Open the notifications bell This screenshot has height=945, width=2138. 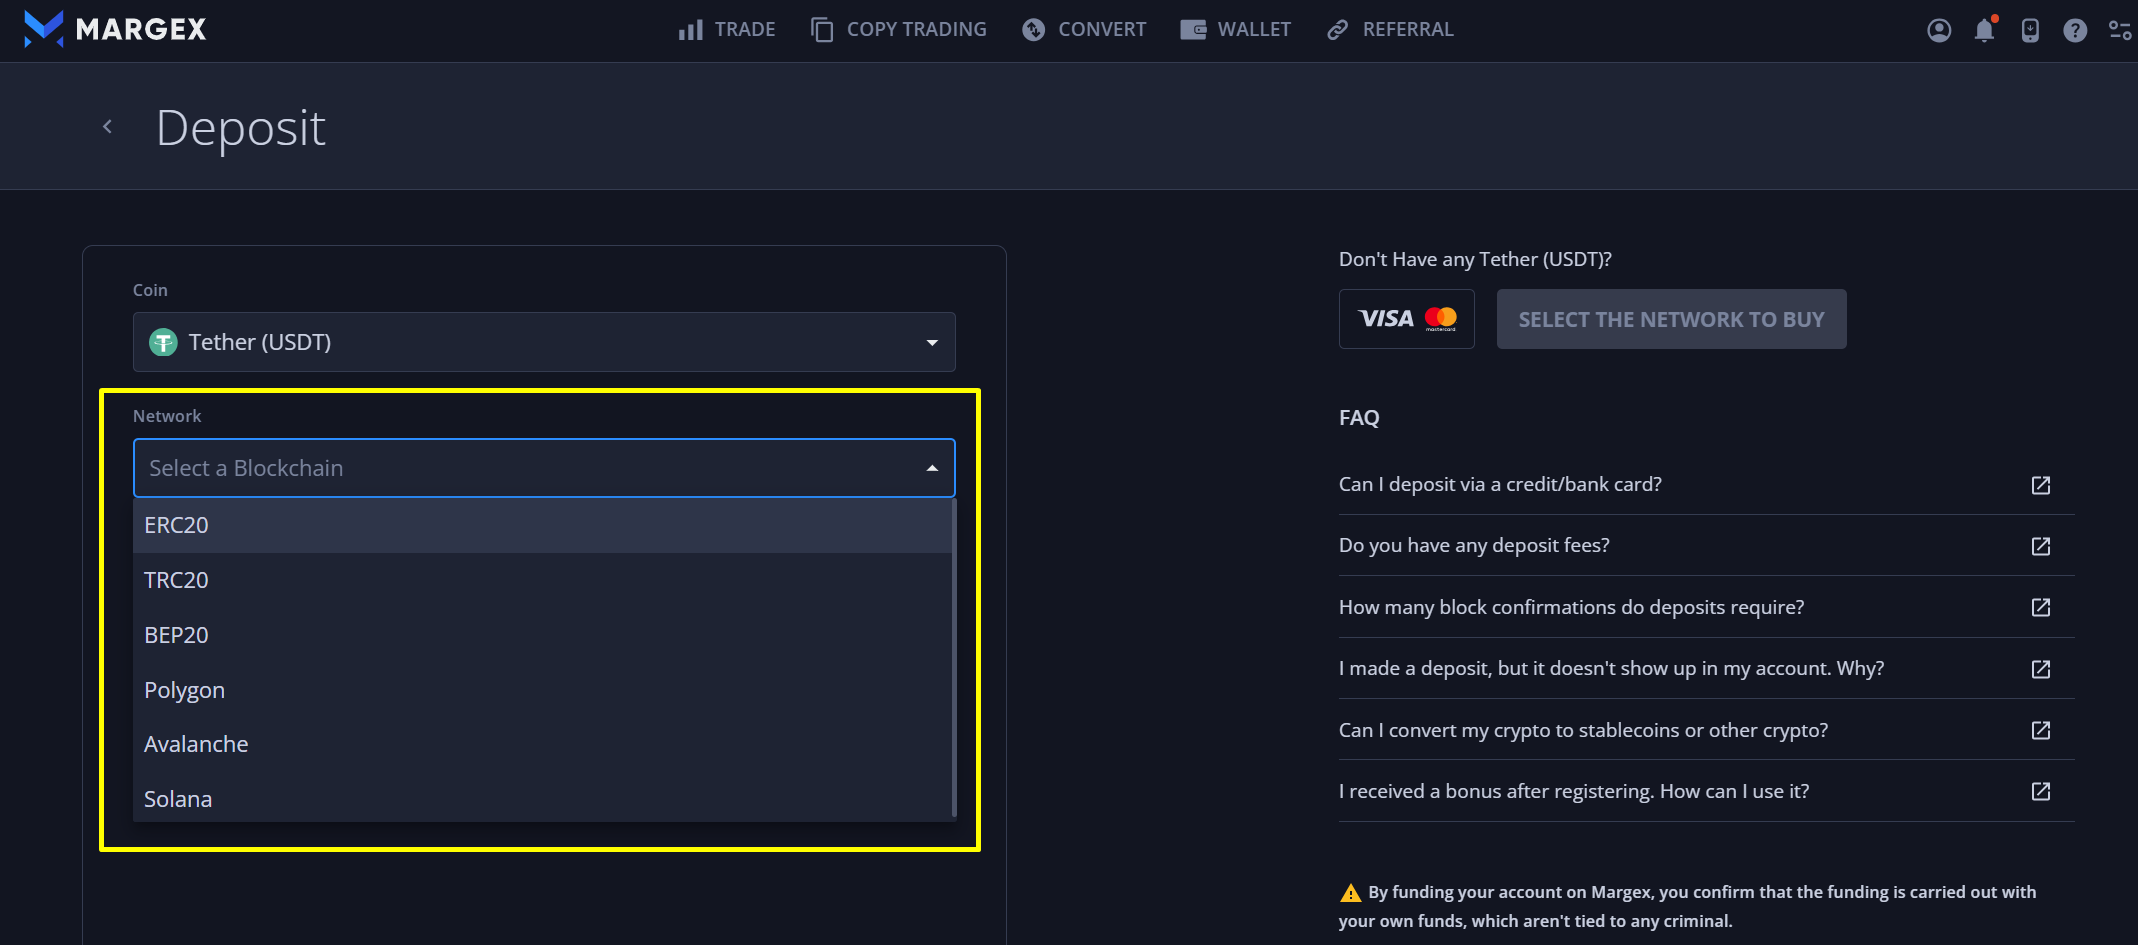[x=1984, y=30]
